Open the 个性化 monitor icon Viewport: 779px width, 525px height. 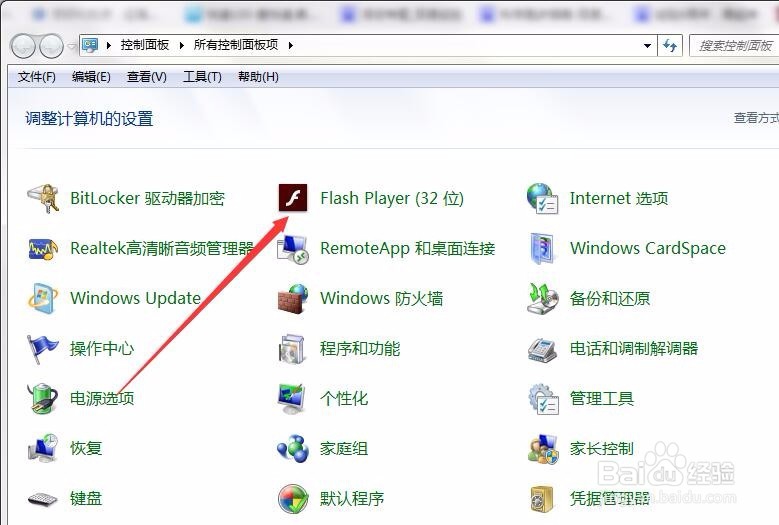(x=292, y=399)
